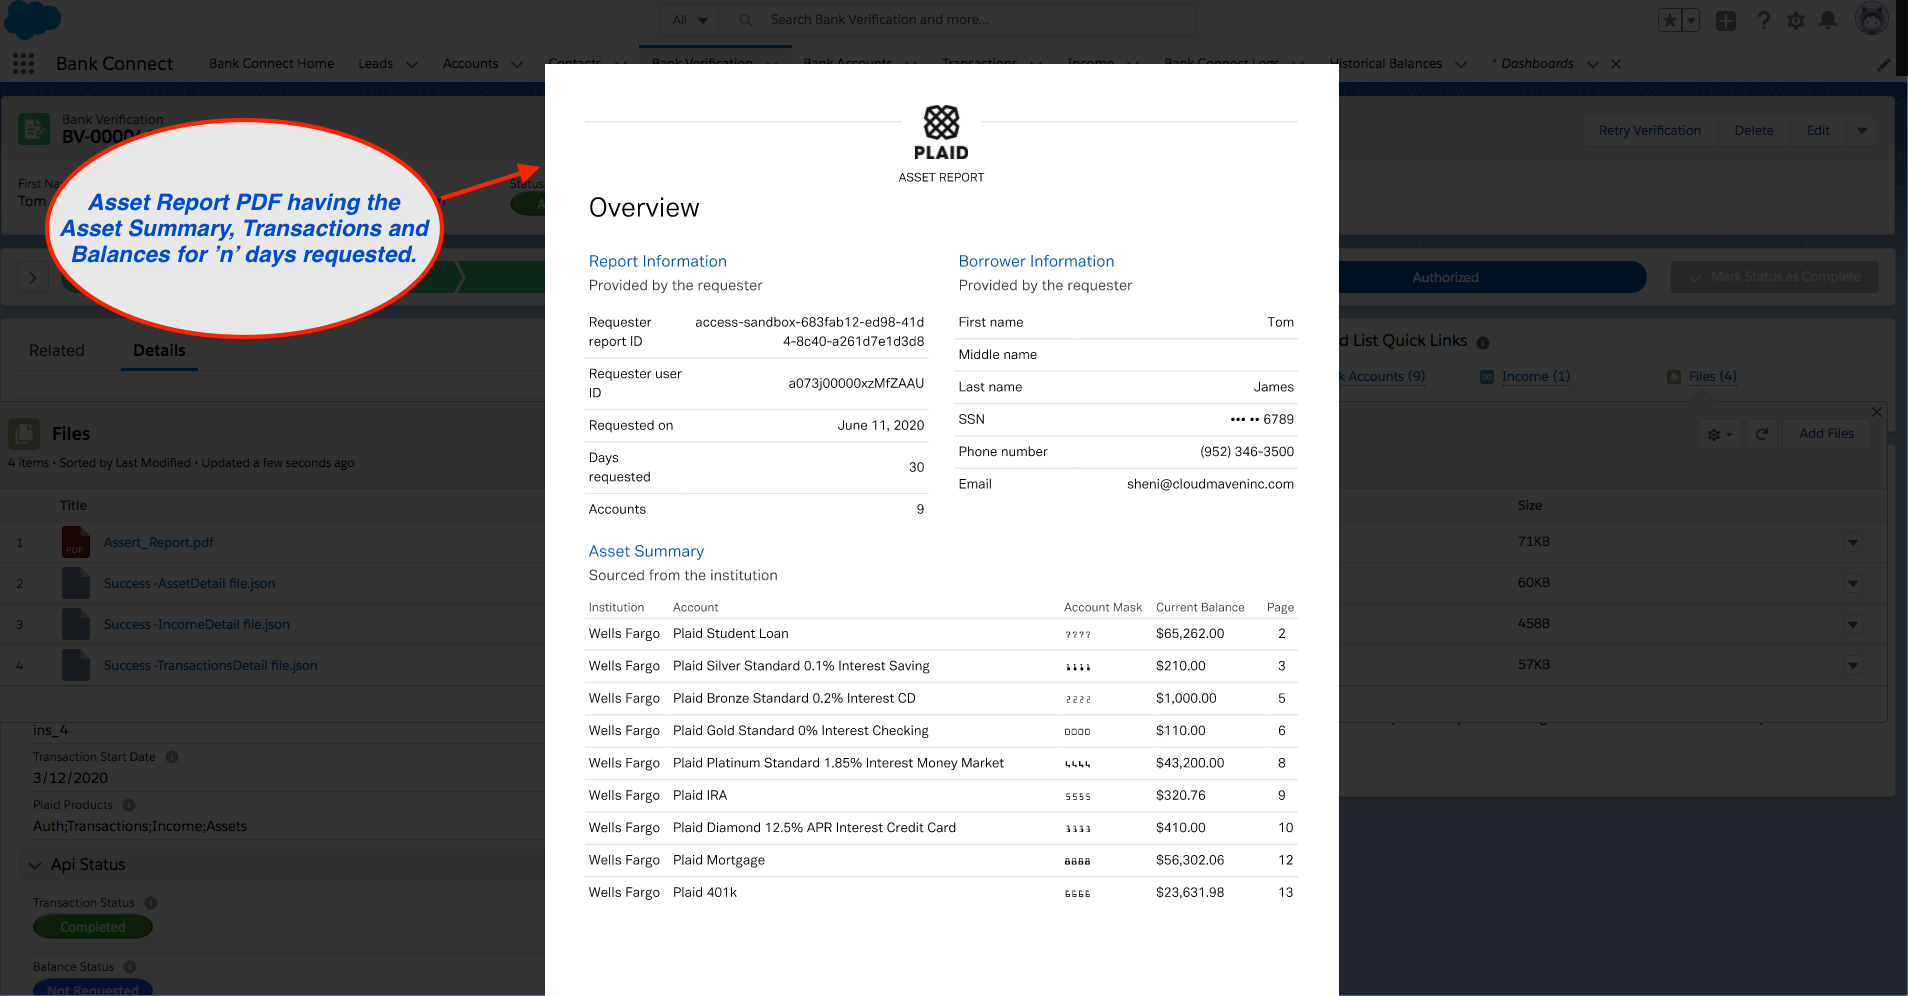Image resolution: width=1908 pixels, height=996 pixels.
Task: Click the Help question mark icon
Action: pyautogui.click(x=1763, y=20)
